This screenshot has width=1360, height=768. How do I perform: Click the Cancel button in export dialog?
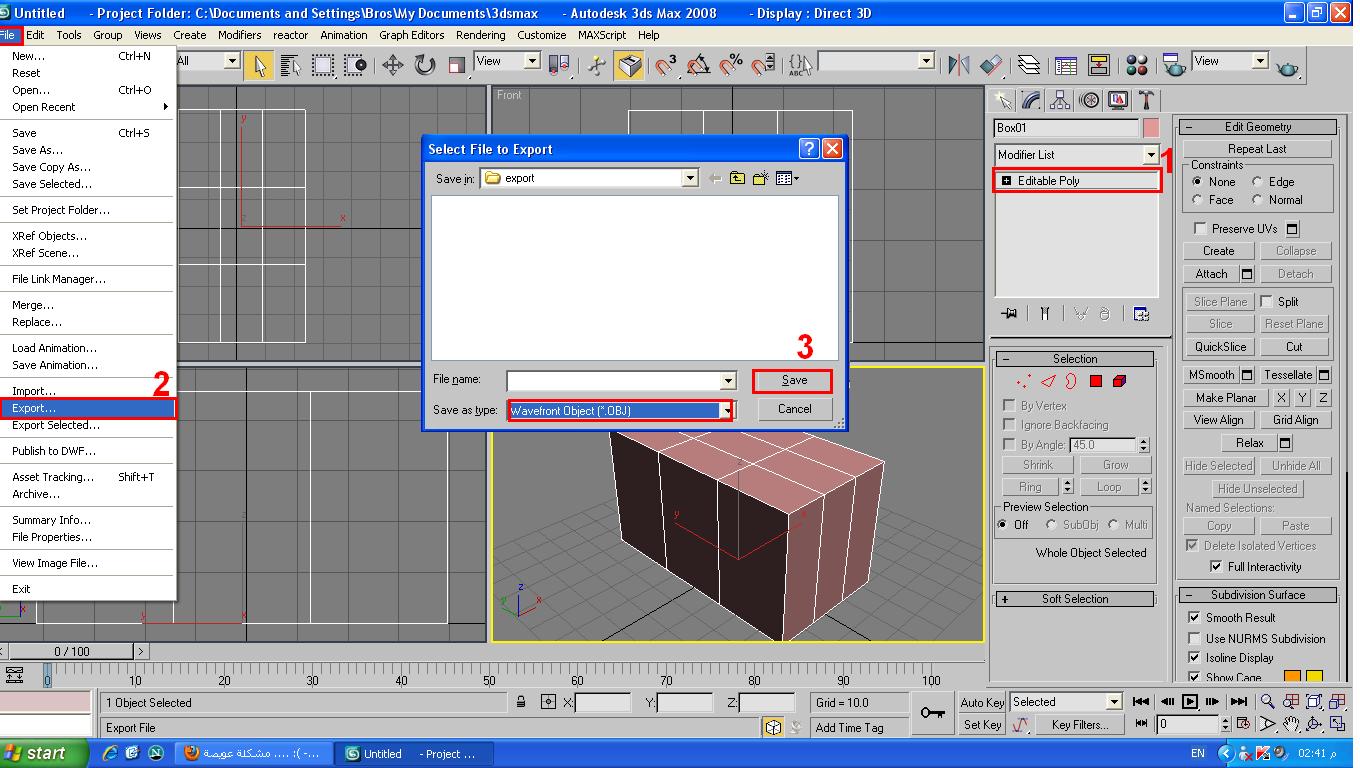794,409
